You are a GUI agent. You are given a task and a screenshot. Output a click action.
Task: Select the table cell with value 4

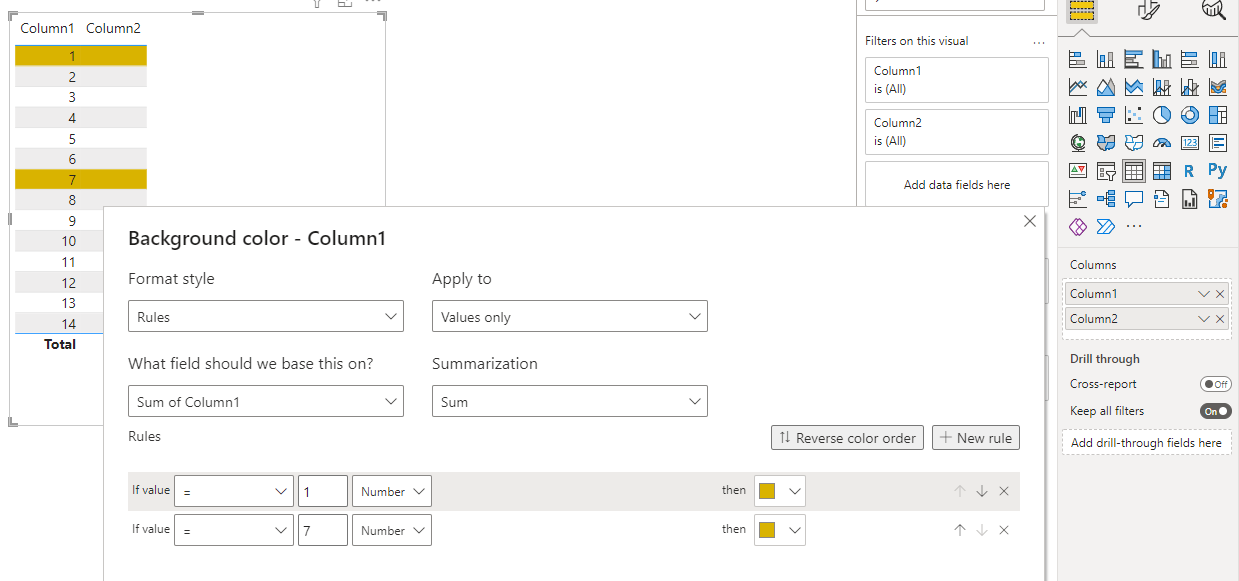point(73,118)
